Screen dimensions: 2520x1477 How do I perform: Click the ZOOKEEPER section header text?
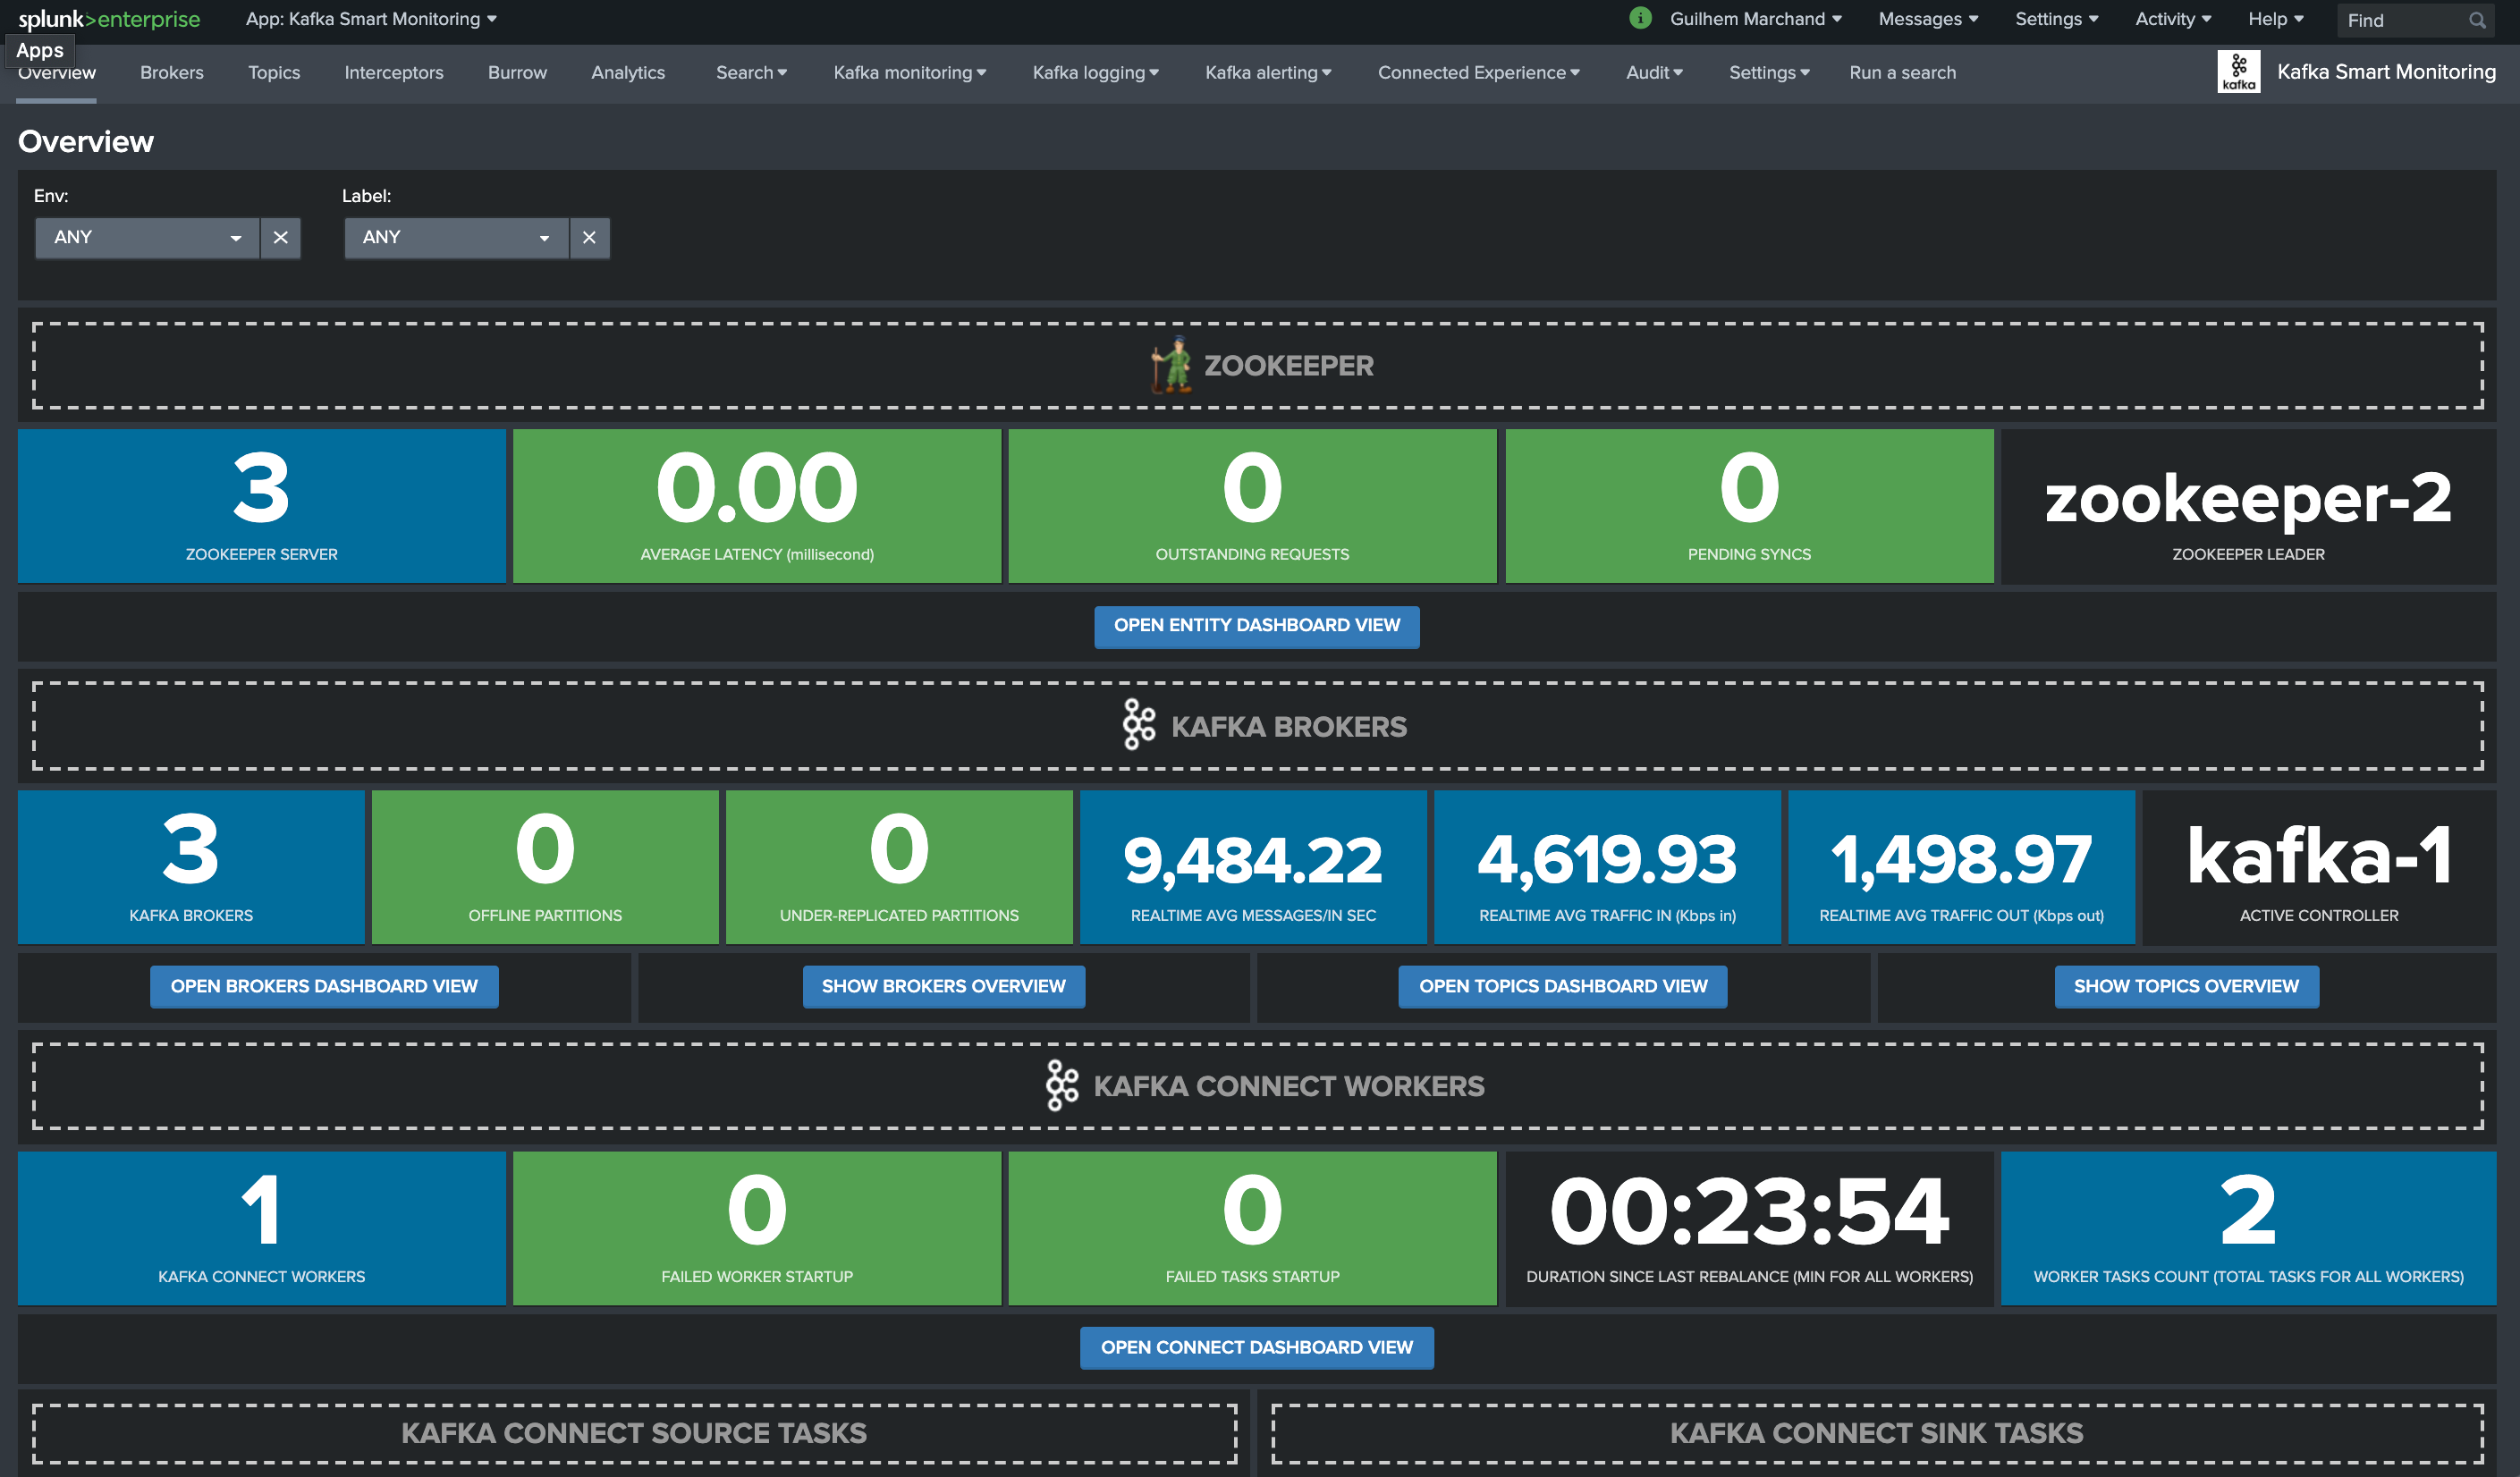1288,366
